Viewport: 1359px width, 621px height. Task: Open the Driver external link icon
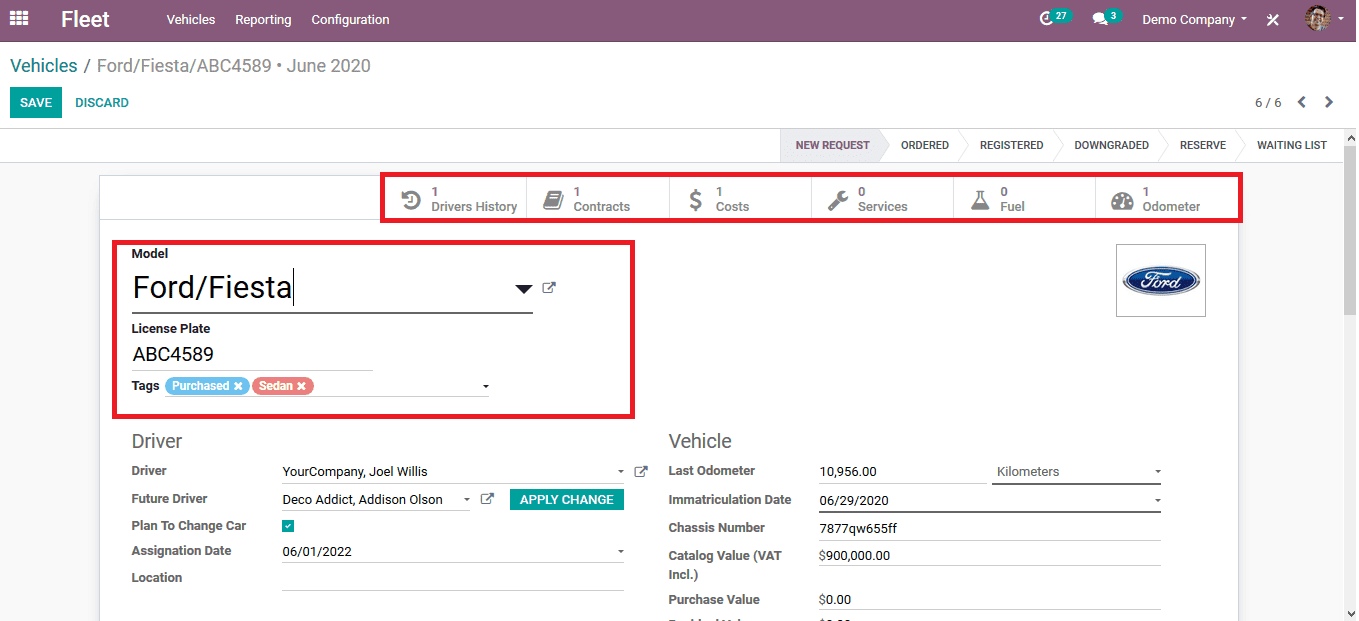click(641, 472)
